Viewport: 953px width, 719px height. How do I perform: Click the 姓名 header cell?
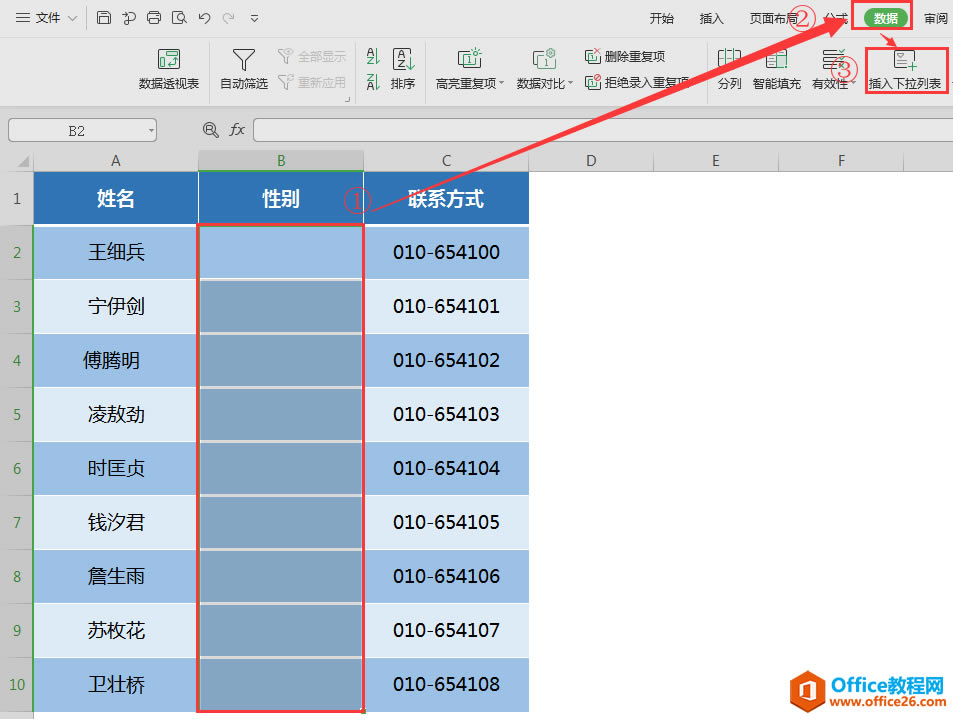(x=115, y=198)
